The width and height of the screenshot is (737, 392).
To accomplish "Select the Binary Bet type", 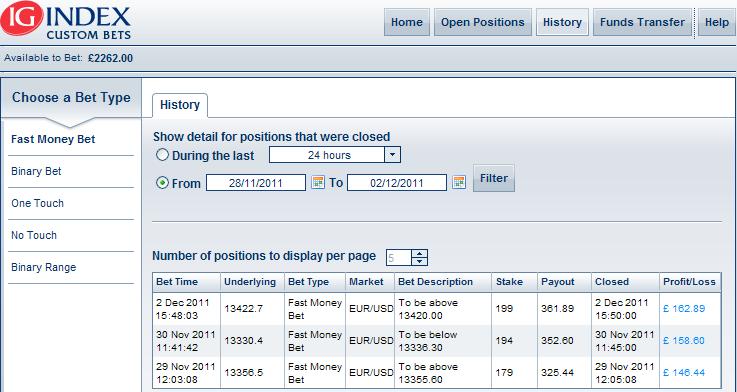I will (x=36, y=171).
